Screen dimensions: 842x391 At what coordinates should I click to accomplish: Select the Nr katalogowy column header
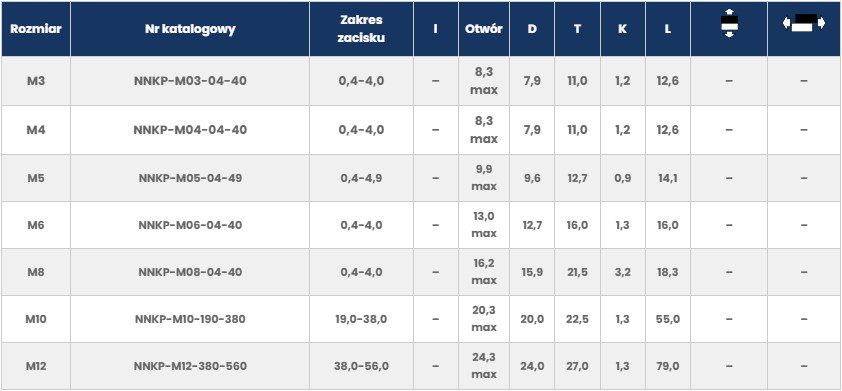(190, 29)
